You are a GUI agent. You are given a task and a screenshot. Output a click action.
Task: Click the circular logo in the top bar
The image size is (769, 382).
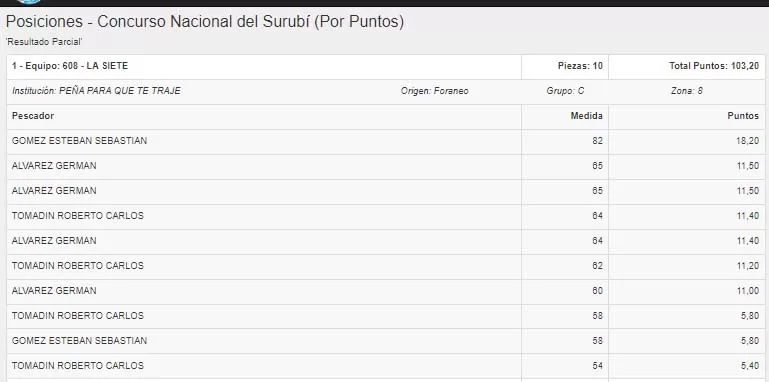click(28, 1)
